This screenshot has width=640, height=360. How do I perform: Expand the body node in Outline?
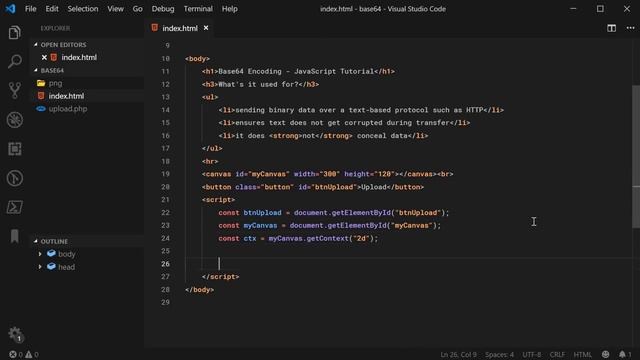click(40, 254)
